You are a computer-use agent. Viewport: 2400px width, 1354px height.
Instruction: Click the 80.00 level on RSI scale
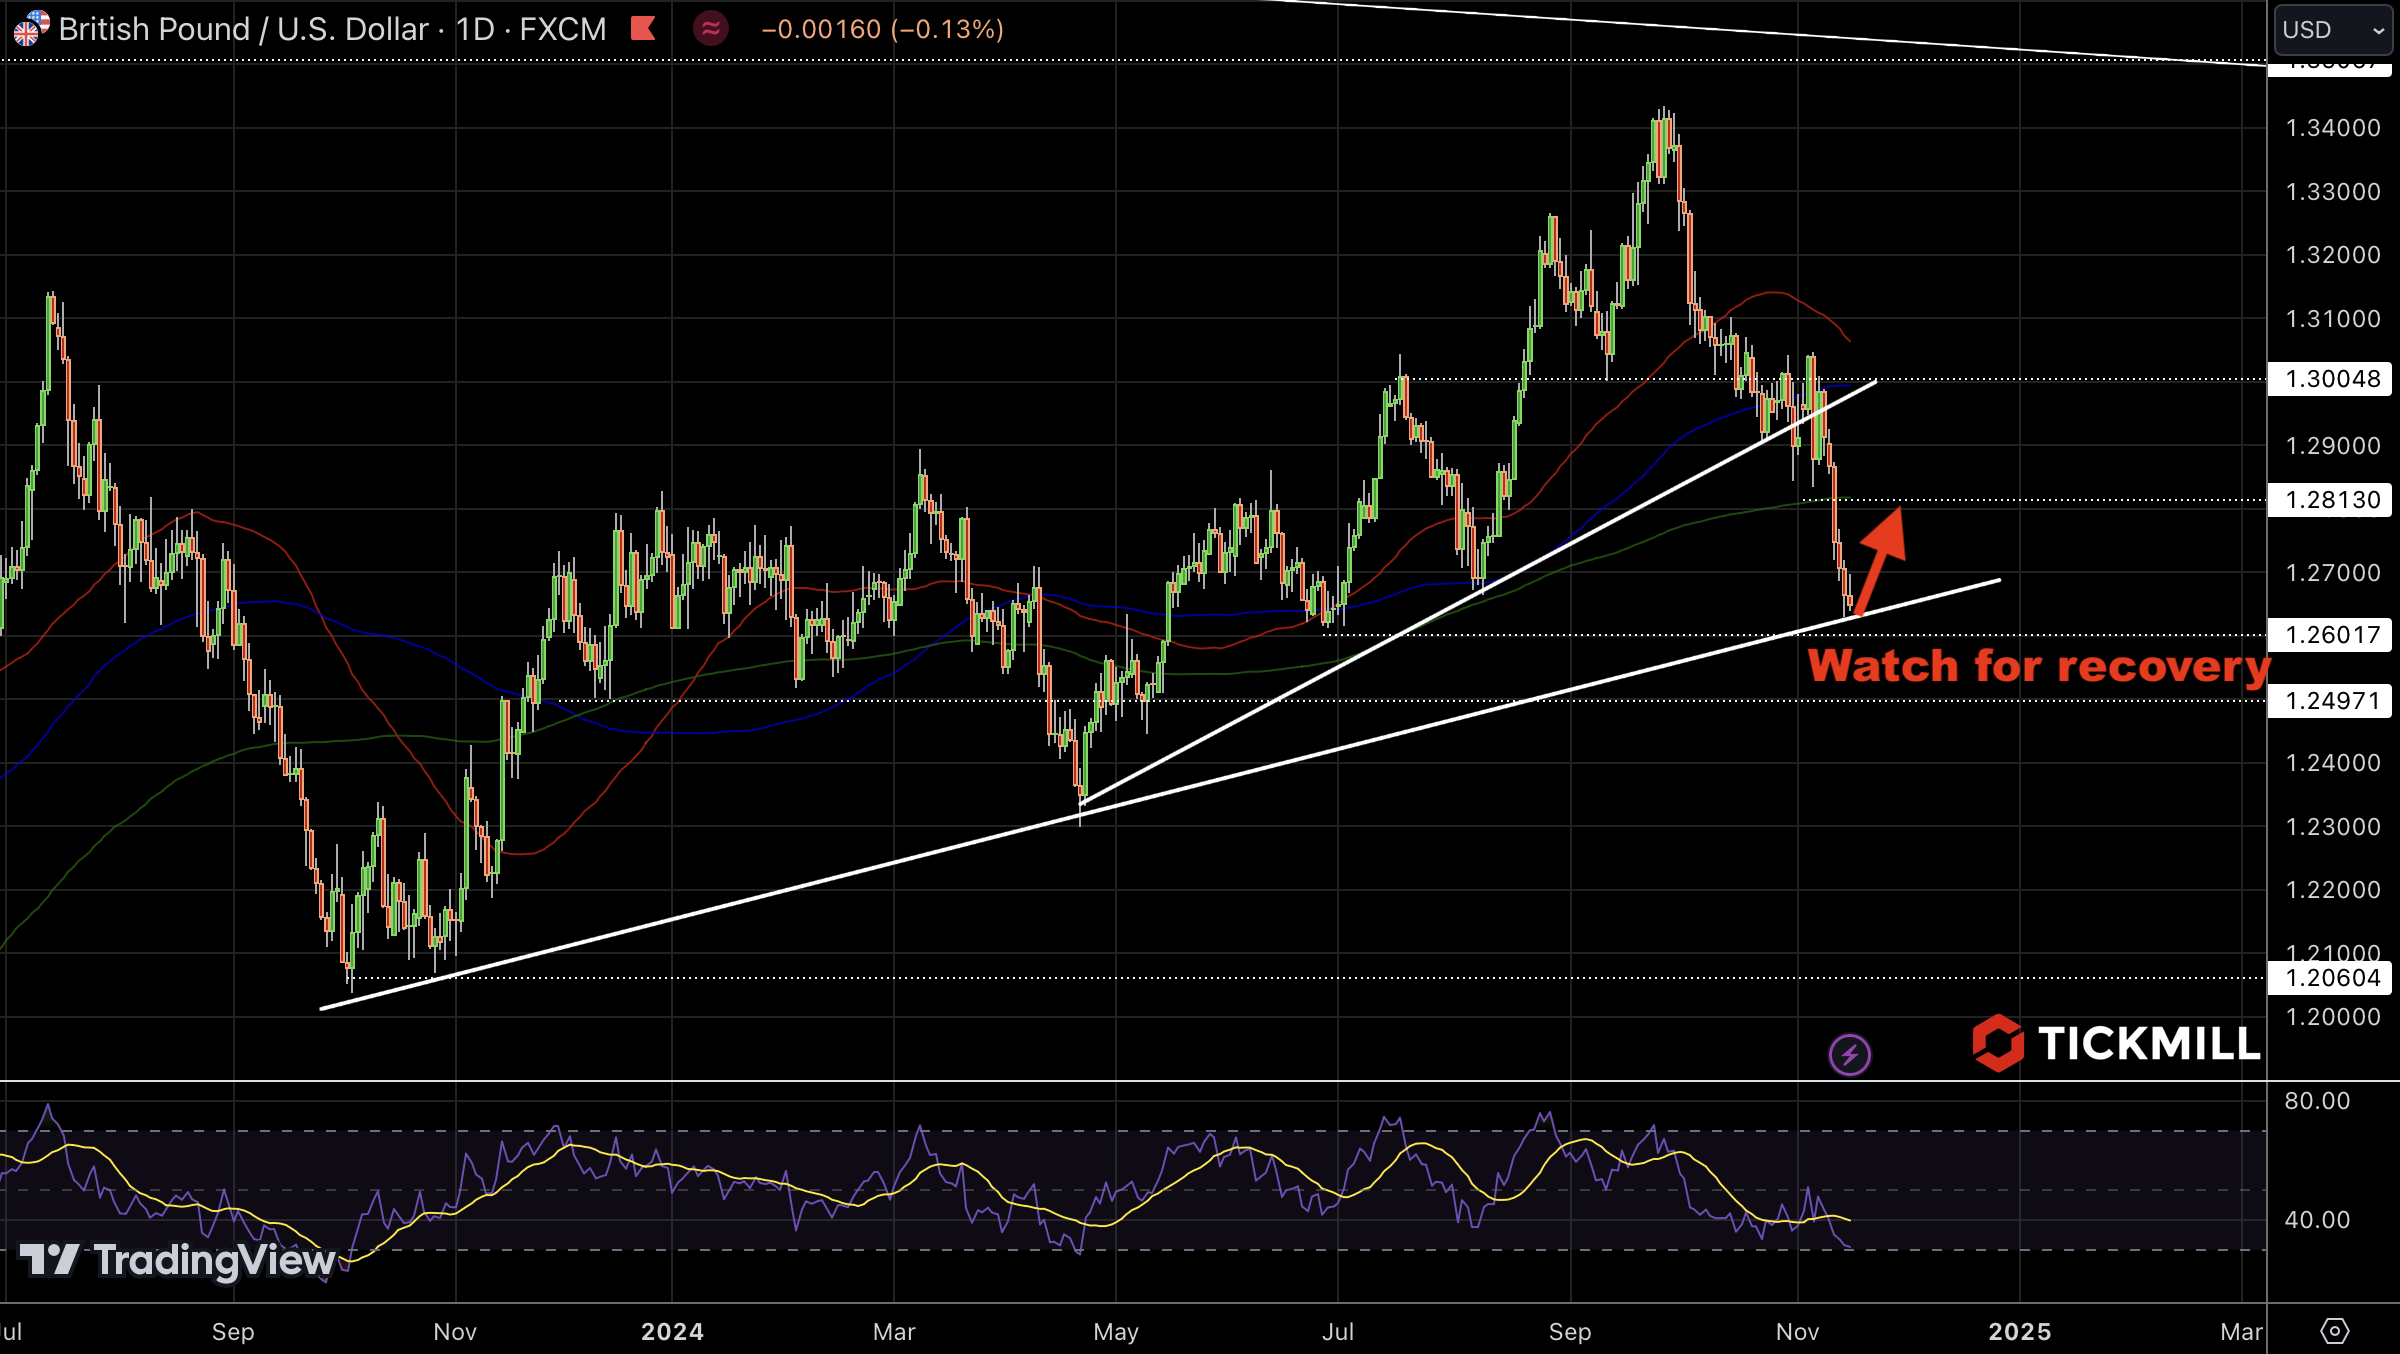point(2316,1101)
